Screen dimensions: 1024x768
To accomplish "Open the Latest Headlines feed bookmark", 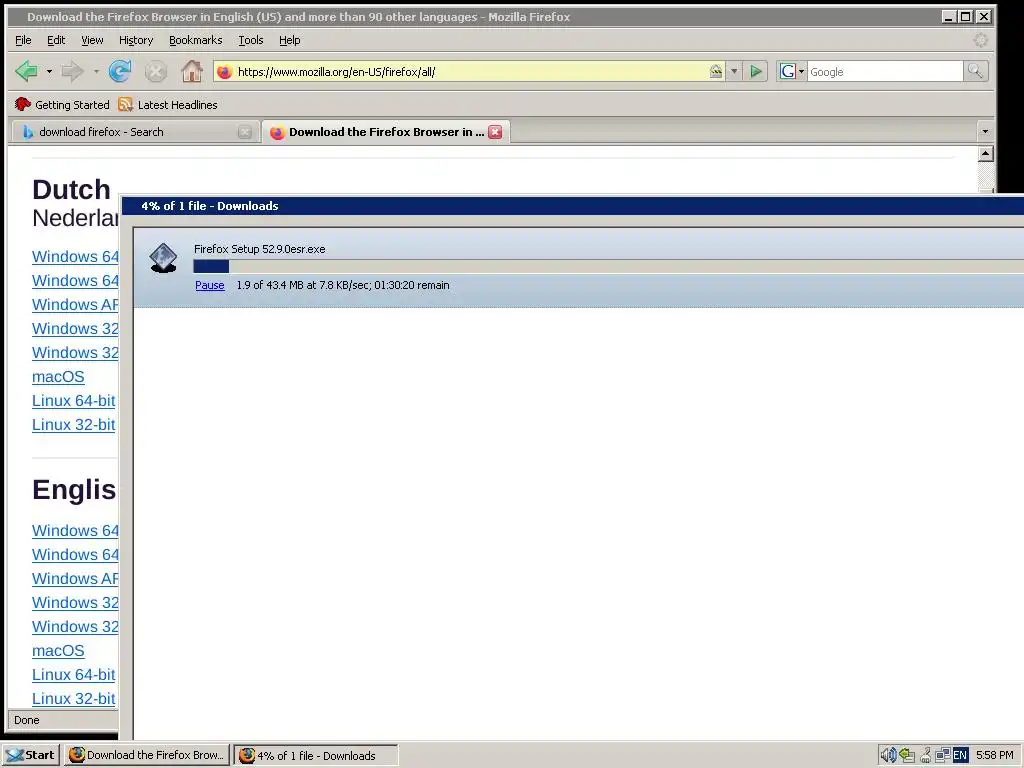I will 168,104.
